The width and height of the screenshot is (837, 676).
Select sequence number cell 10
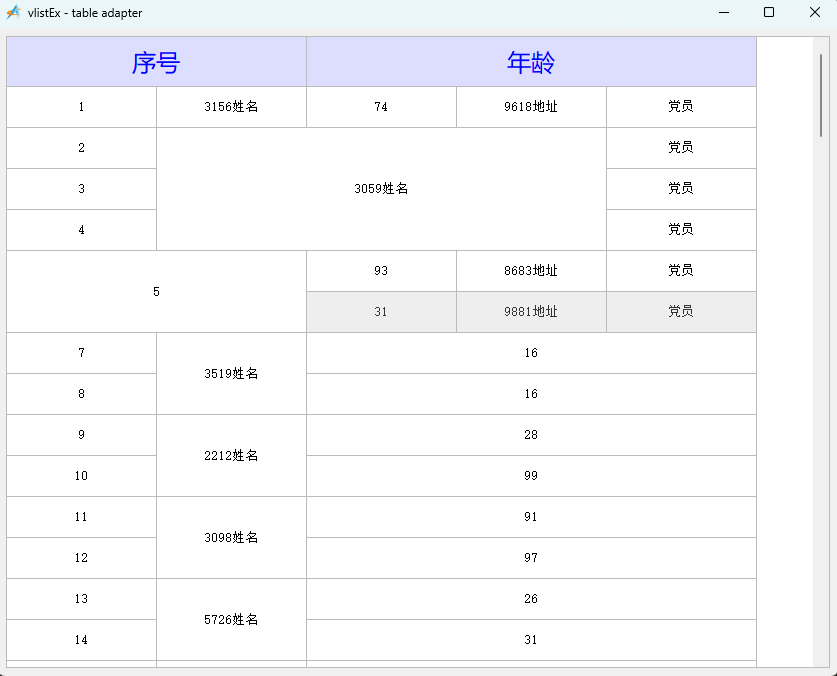tap(82, 476)
